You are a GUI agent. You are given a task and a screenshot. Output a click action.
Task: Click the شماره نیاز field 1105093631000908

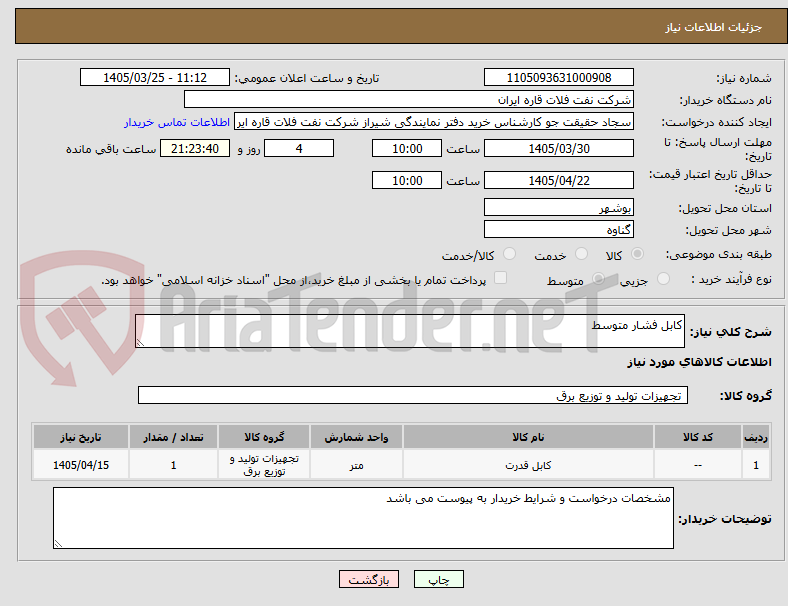(x=558, y=77)
